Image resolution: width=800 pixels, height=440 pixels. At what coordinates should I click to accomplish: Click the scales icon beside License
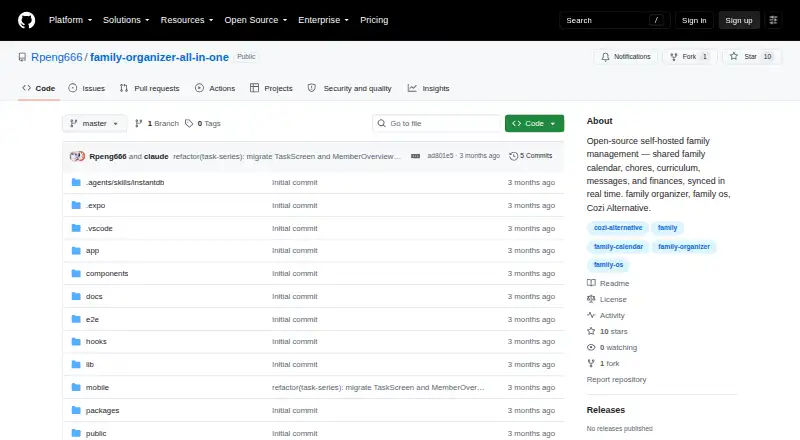(591, 299)
